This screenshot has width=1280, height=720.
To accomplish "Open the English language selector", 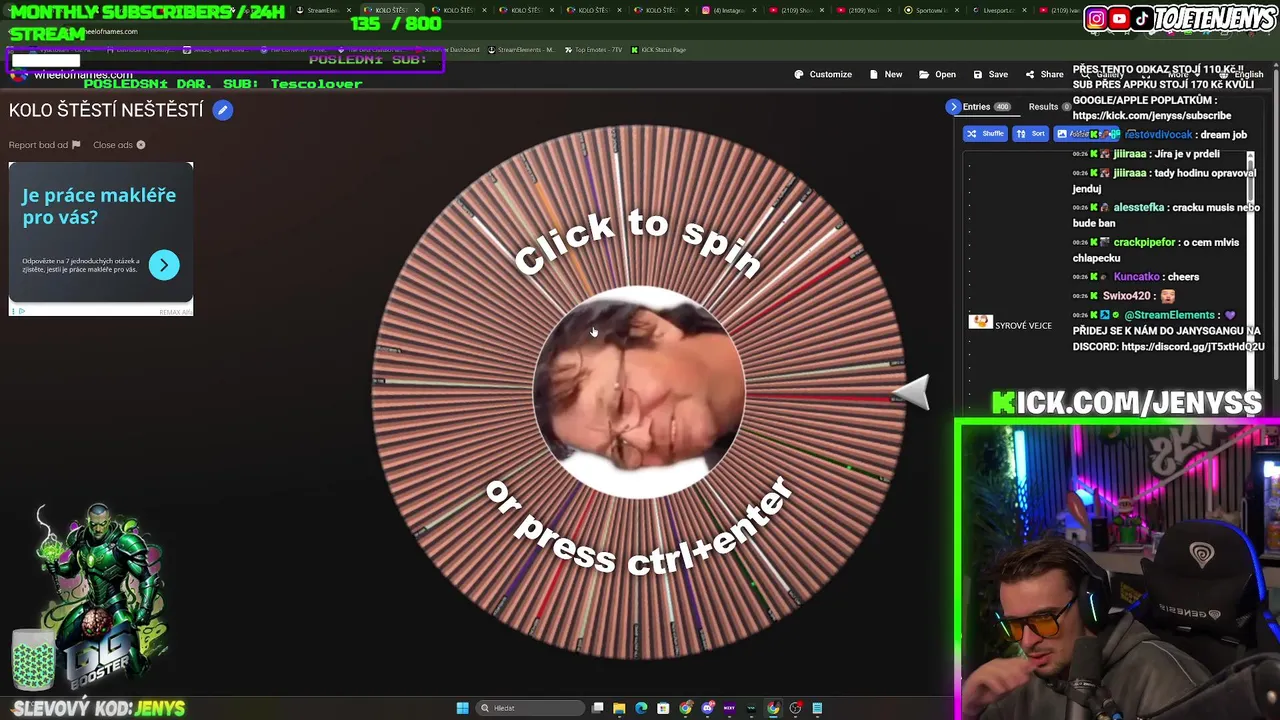I will click(x=1241, y=74).
